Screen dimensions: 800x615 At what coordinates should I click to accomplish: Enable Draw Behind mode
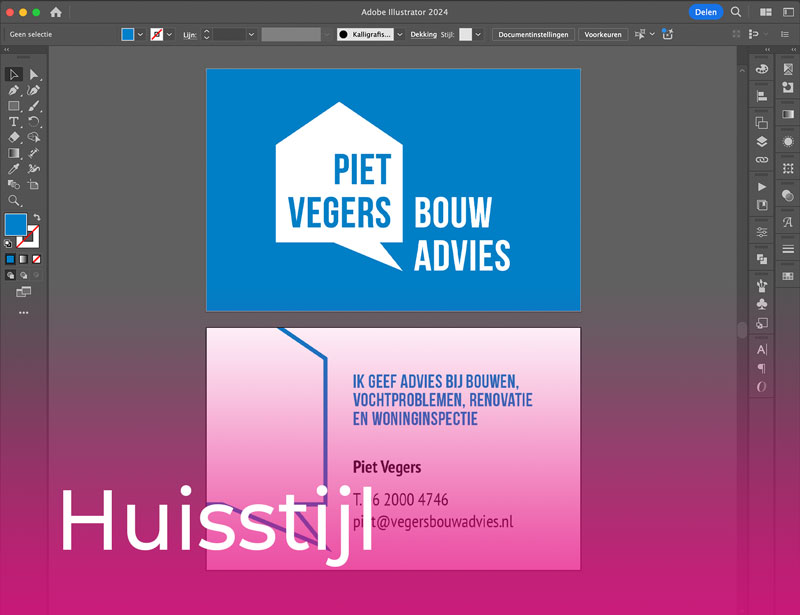coord(23,275)
